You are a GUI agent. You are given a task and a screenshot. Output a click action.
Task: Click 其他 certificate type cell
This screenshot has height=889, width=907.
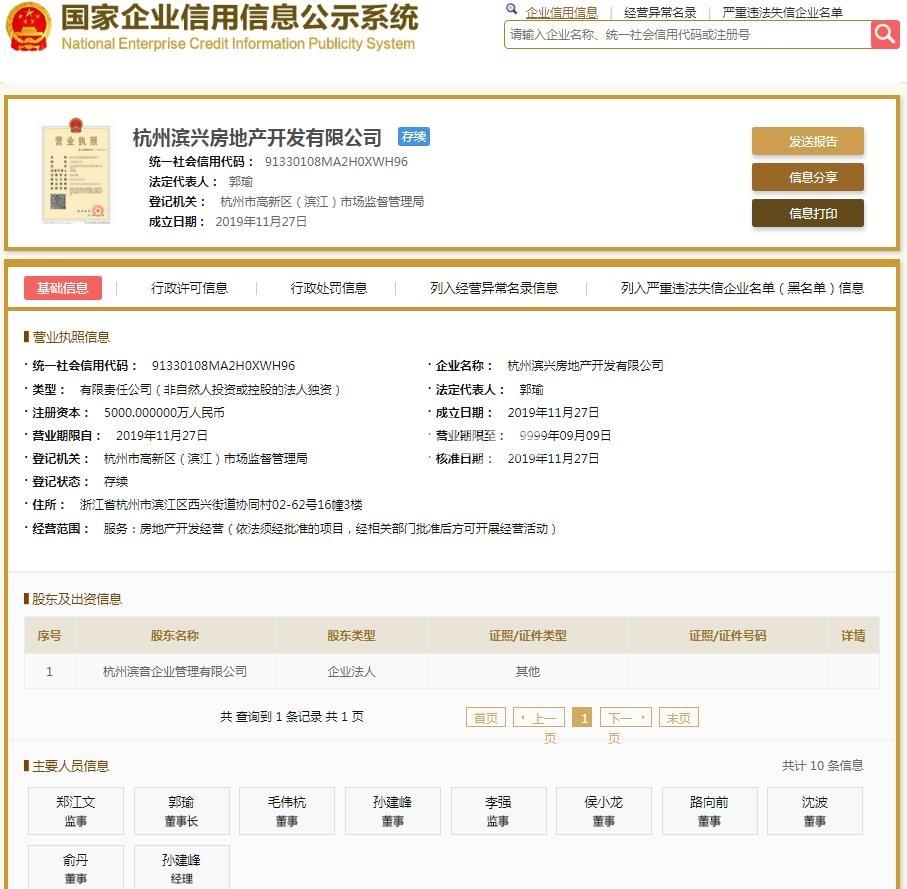coord(528,671)
